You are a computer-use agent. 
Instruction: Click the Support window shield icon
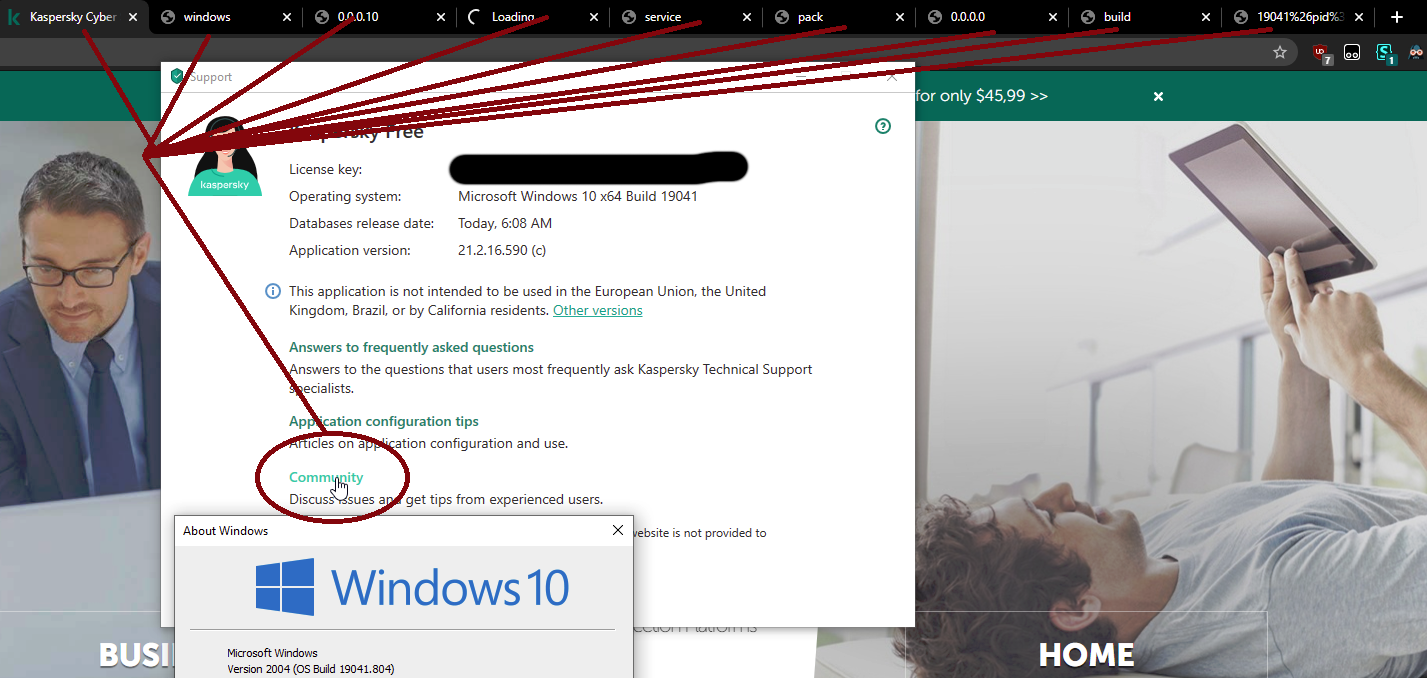click(177, 76)
